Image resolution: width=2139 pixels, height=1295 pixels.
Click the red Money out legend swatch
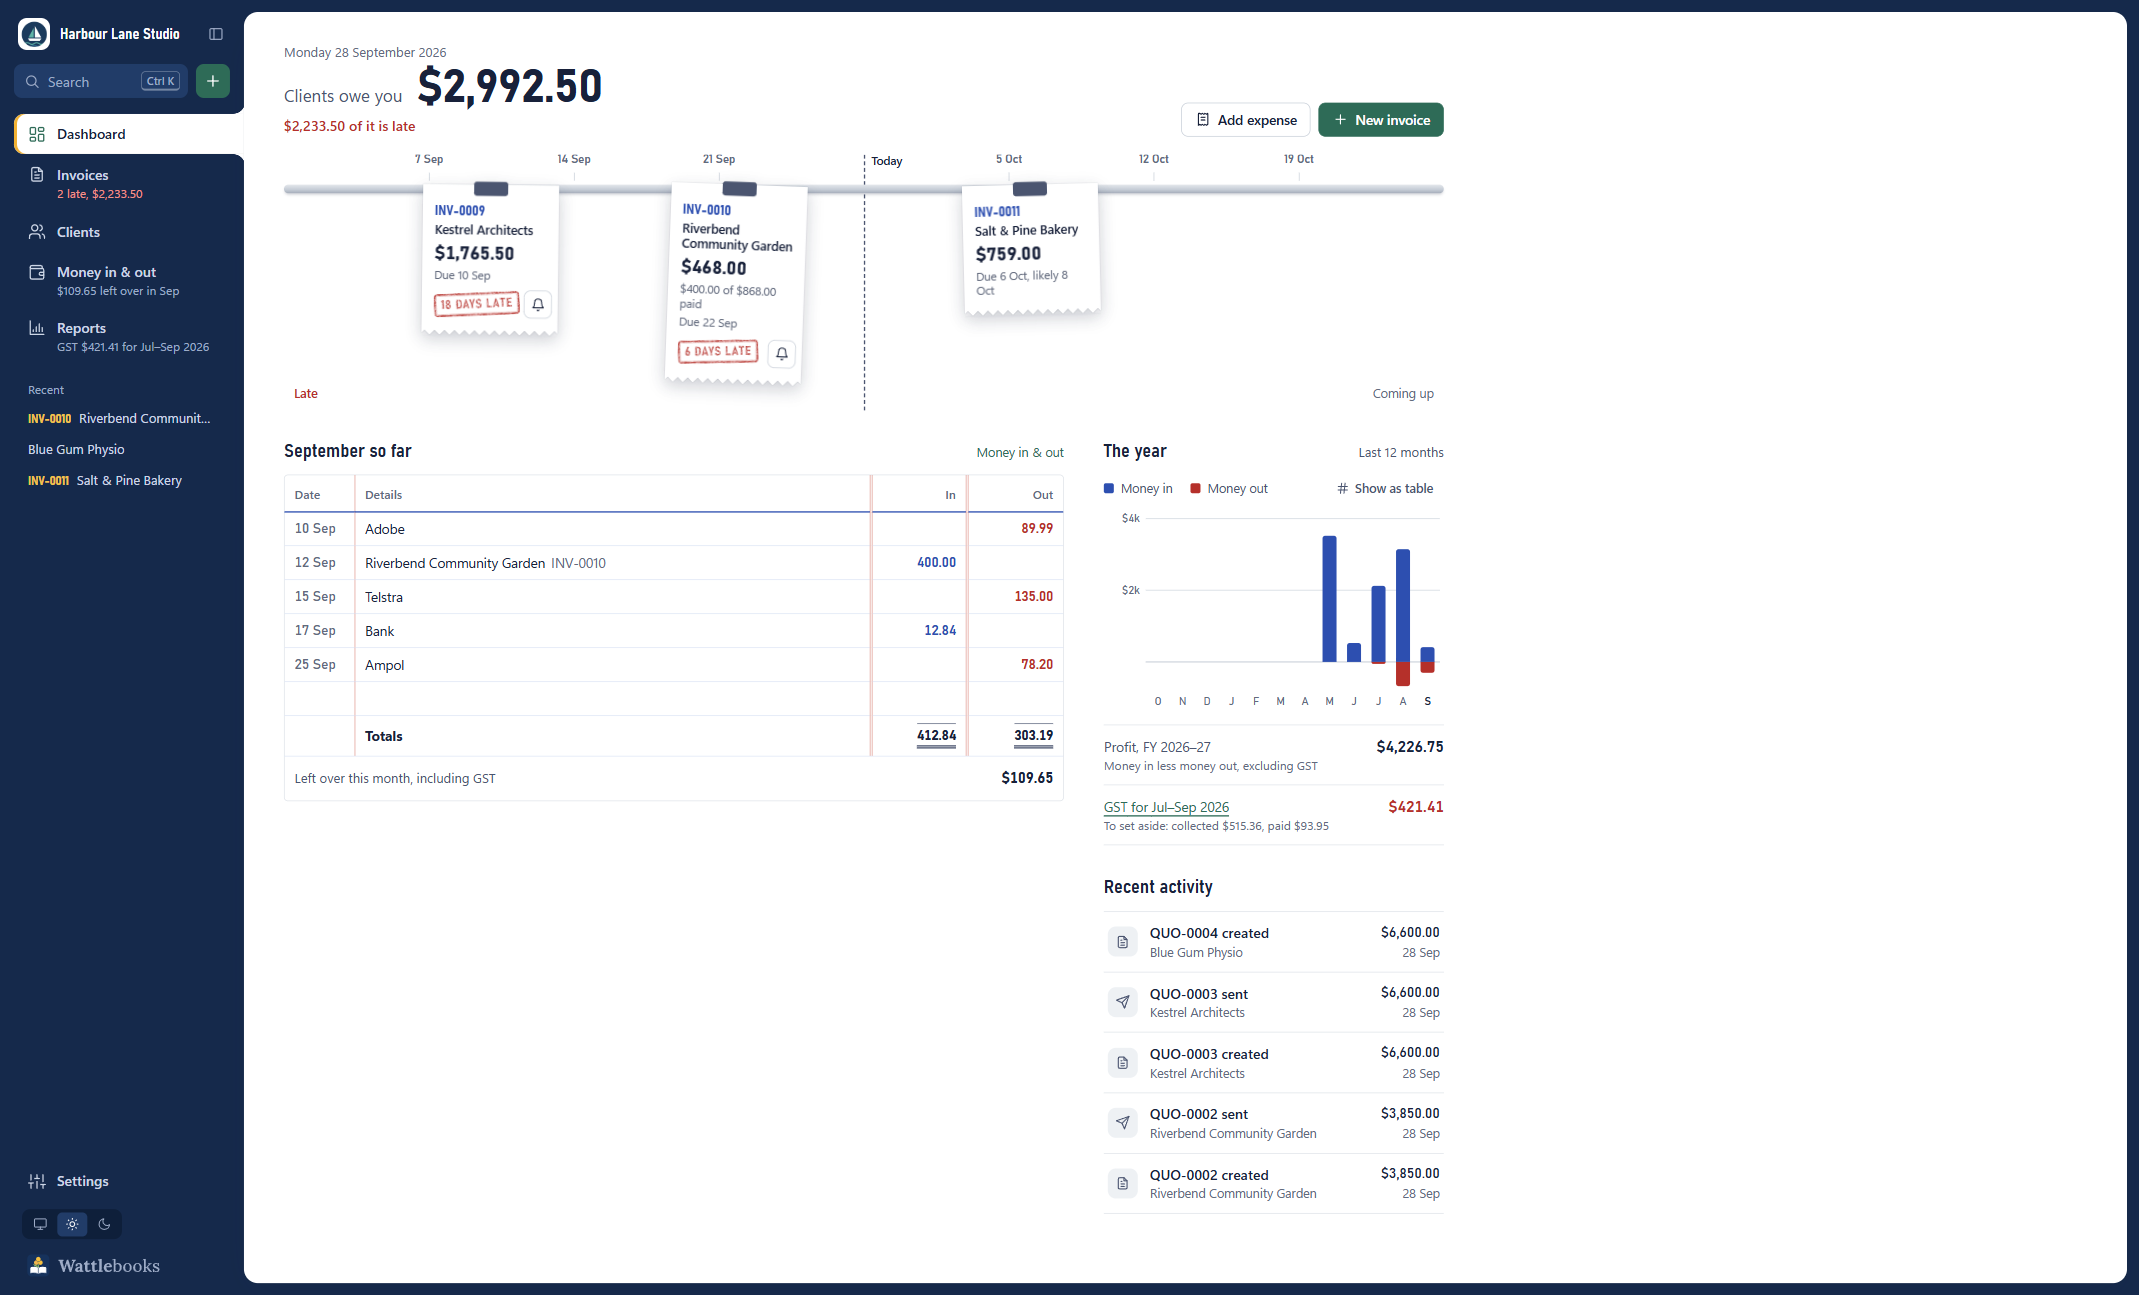(1195, 489)
